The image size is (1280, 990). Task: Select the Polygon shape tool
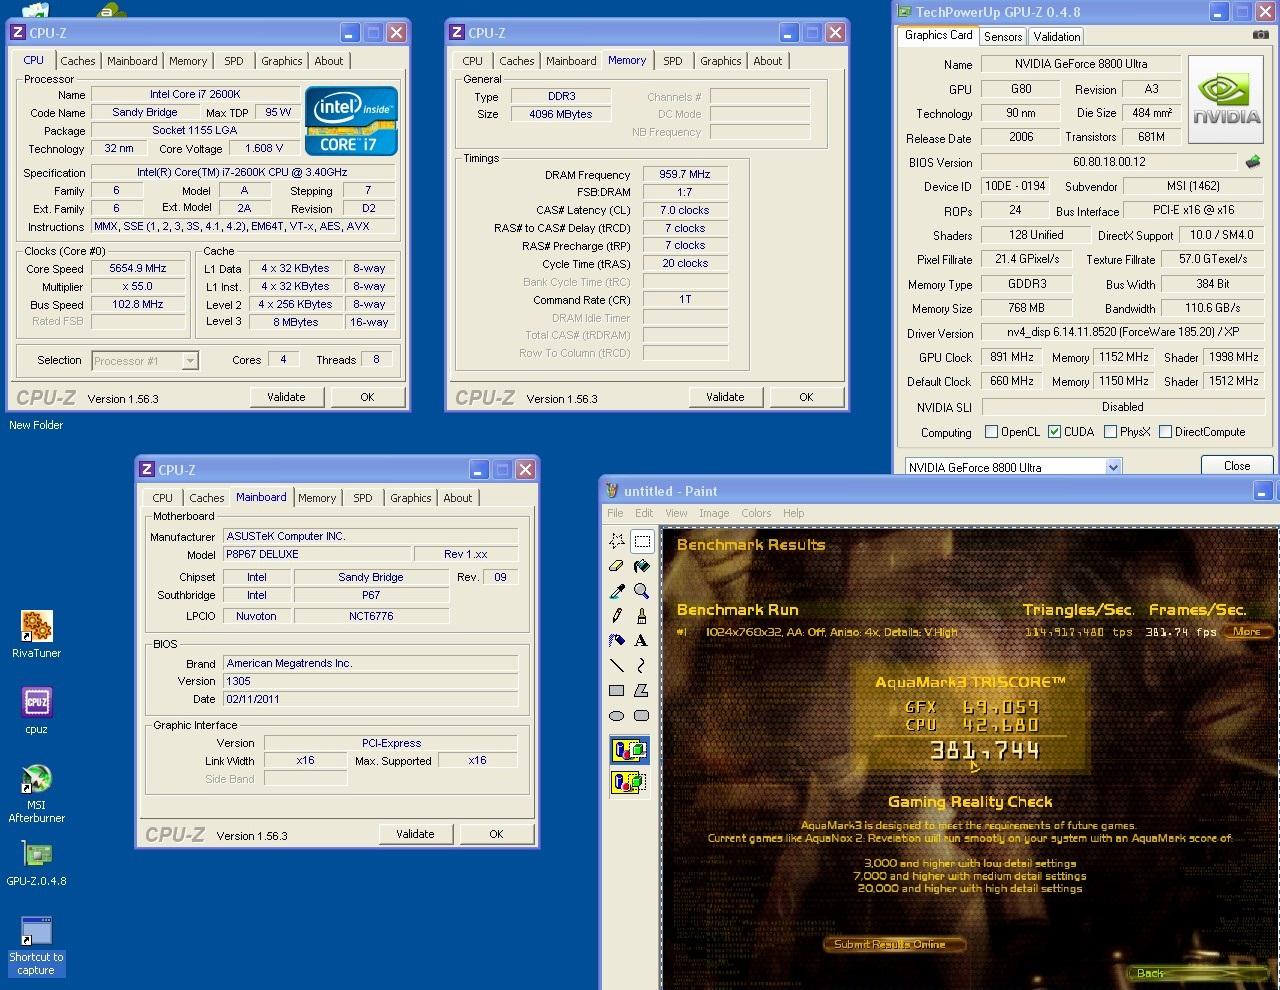642,691
